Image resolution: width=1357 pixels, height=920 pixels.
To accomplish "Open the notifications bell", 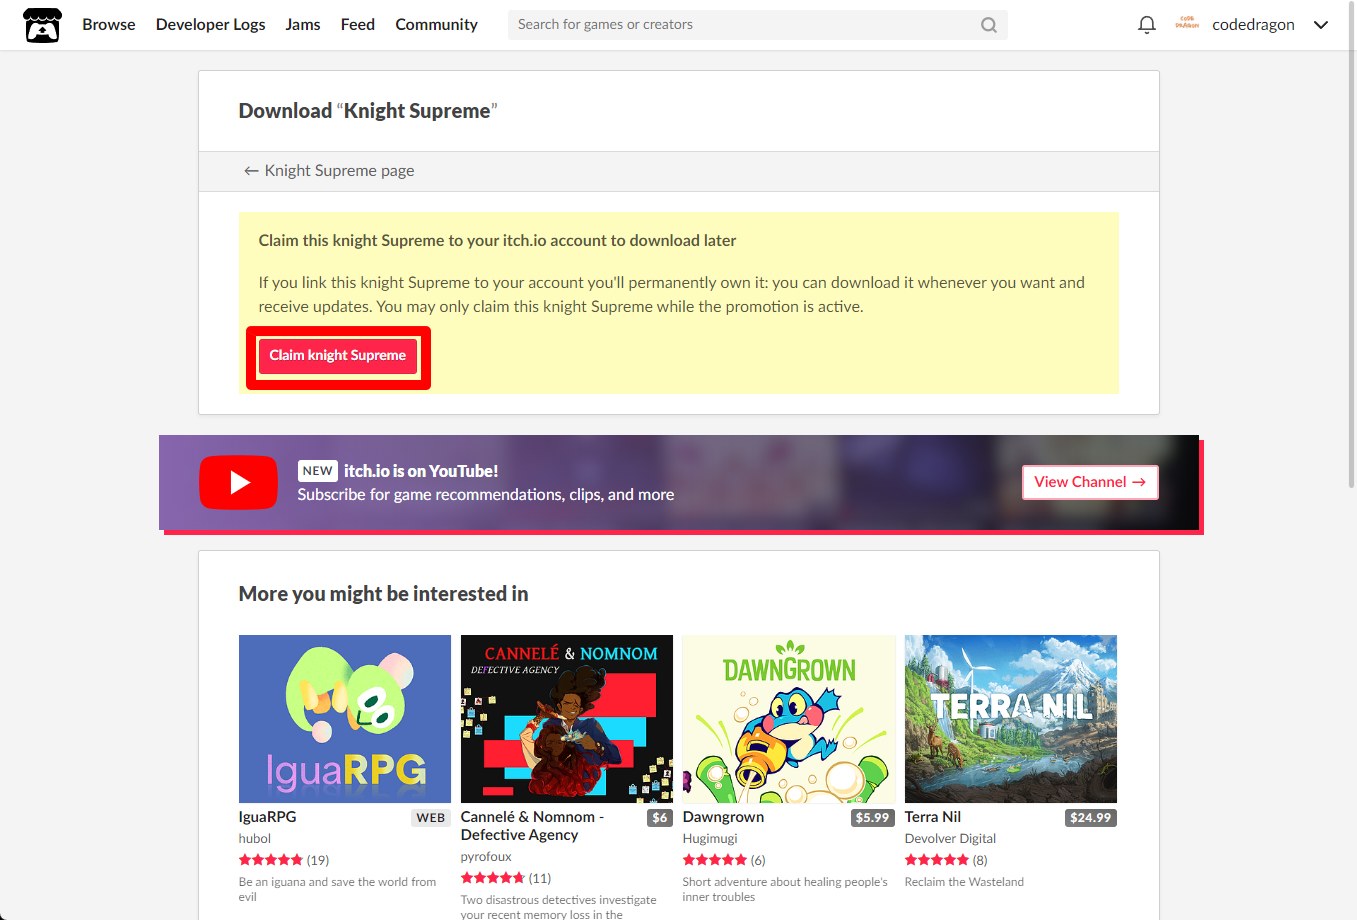I will point(1147,25).
